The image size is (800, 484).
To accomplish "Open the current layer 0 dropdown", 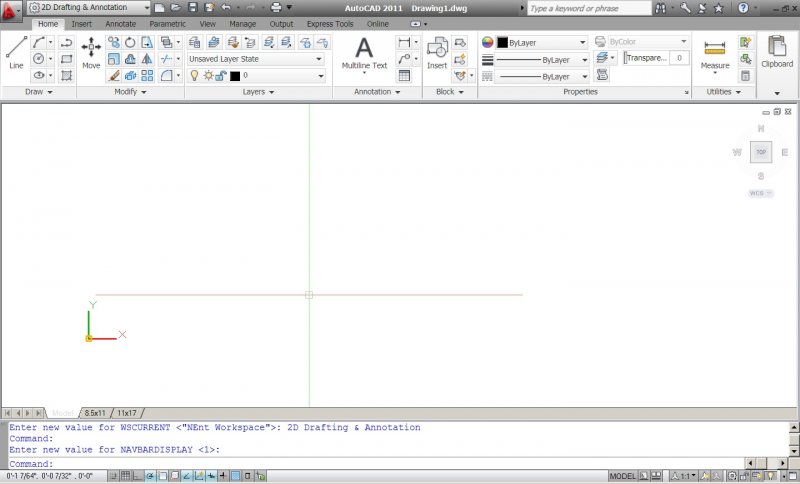I will pos(257,75).
